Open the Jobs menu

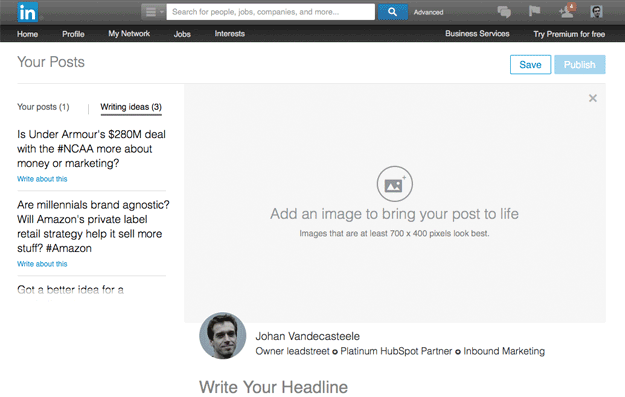182,34
